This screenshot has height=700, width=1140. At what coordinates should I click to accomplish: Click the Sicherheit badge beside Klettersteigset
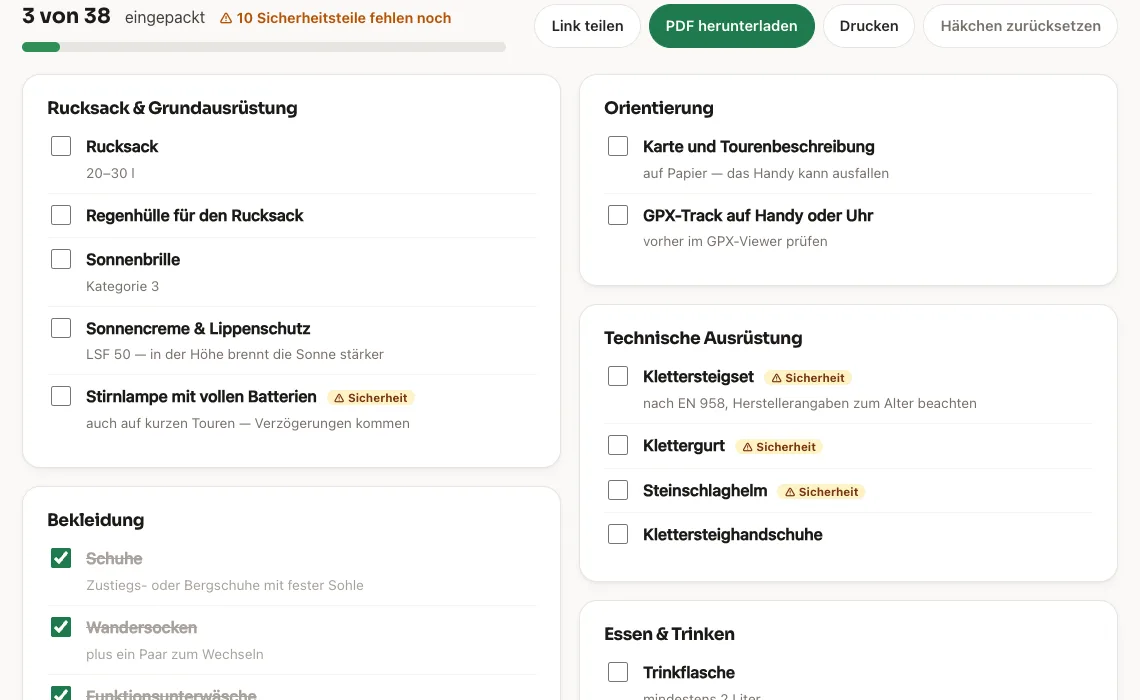tap(808, 378)
